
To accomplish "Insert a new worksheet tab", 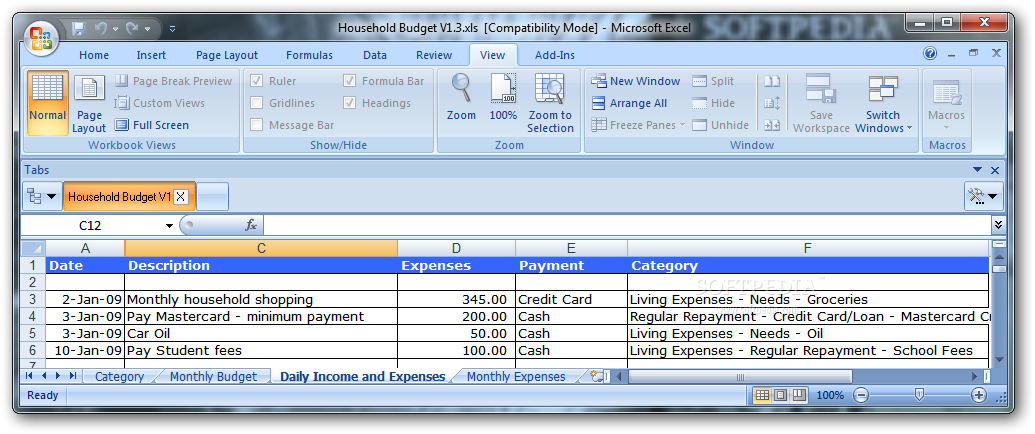I will [596, 377].
